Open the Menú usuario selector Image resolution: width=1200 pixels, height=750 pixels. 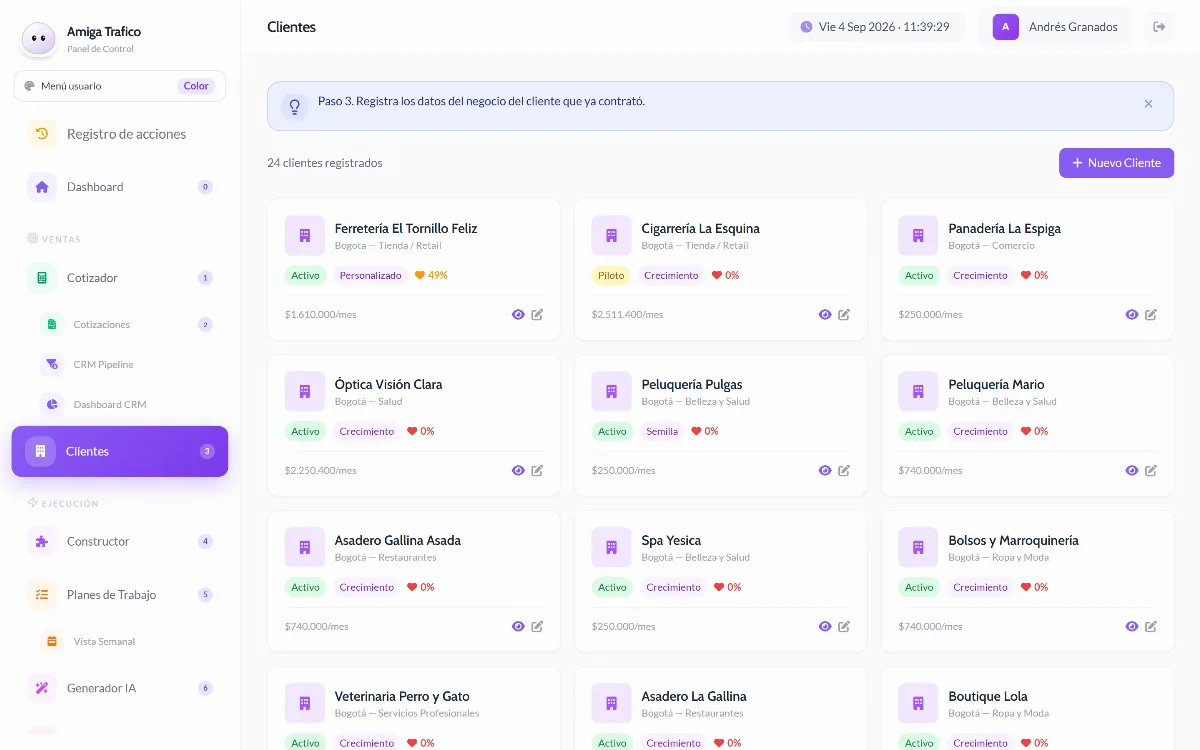click(x=120, y=86)
